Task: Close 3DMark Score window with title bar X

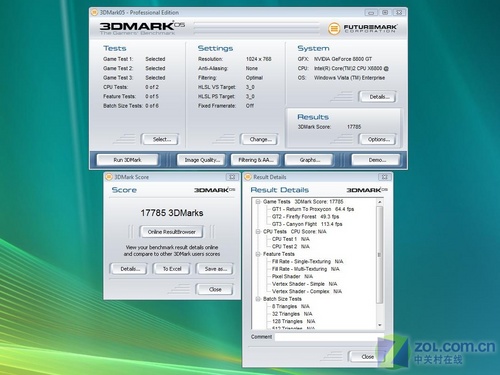Action: click(232, 177)
